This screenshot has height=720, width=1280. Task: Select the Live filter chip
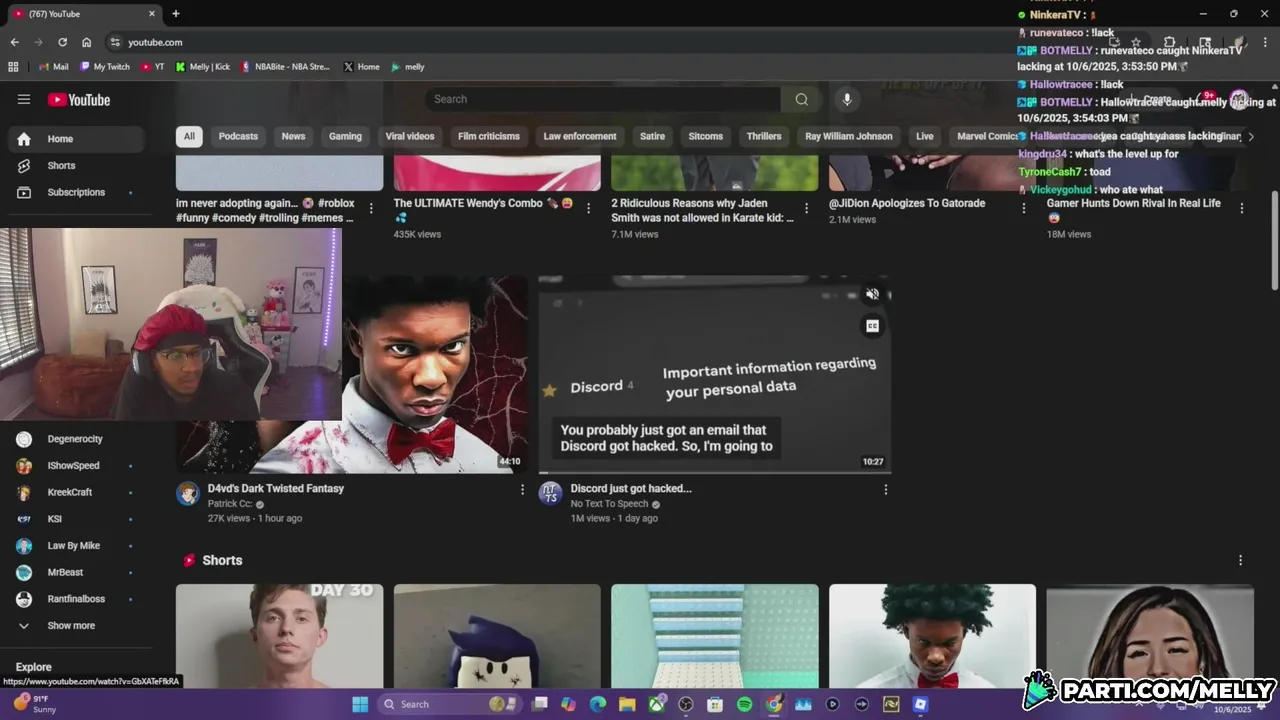925,136
